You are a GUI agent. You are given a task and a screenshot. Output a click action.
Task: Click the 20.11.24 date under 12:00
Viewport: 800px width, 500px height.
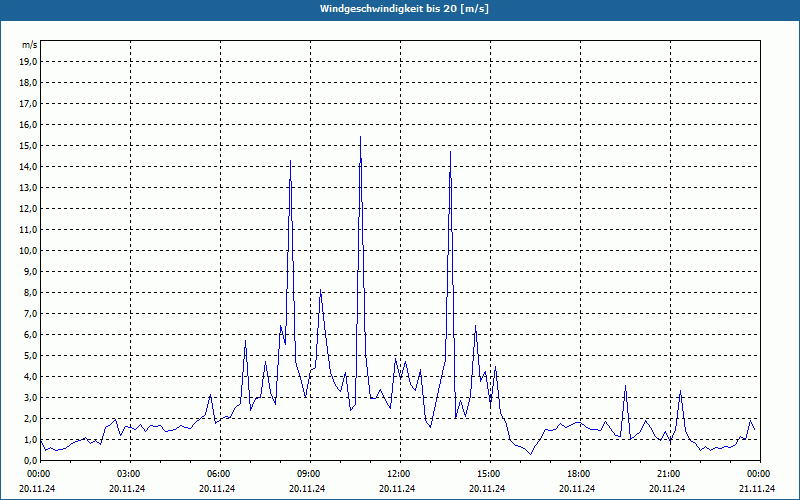click(397, 488)
